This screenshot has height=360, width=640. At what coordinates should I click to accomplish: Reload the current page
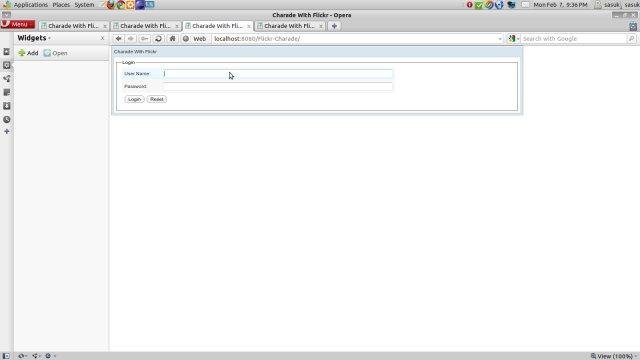(158, 39)
